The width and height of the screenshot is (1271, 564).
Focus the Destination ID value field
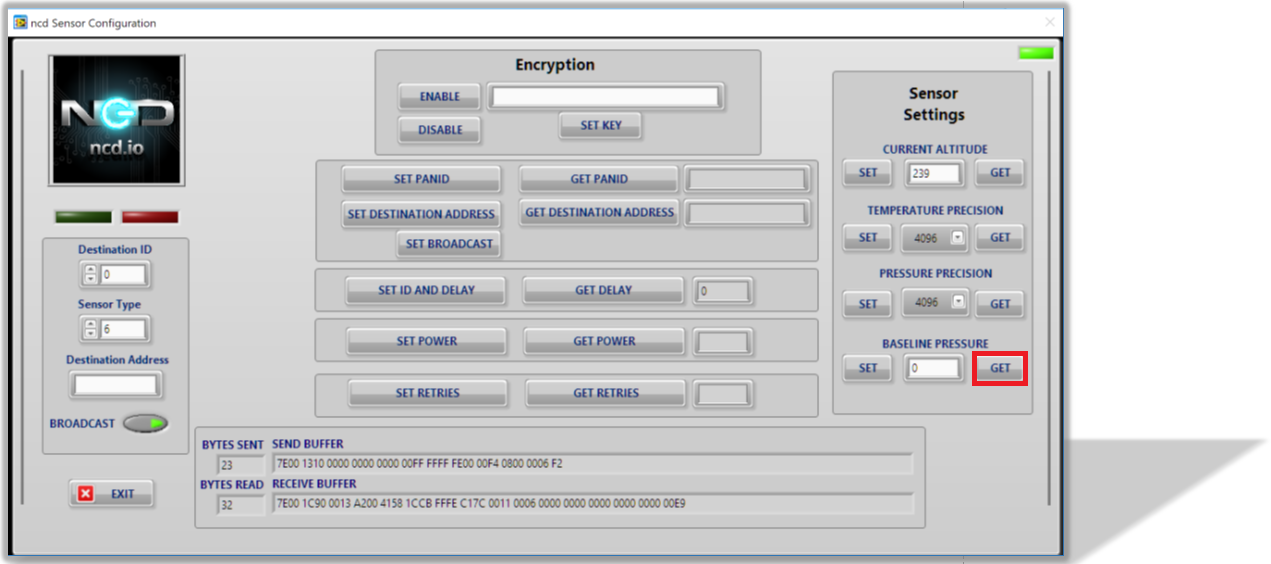(123, 274)
